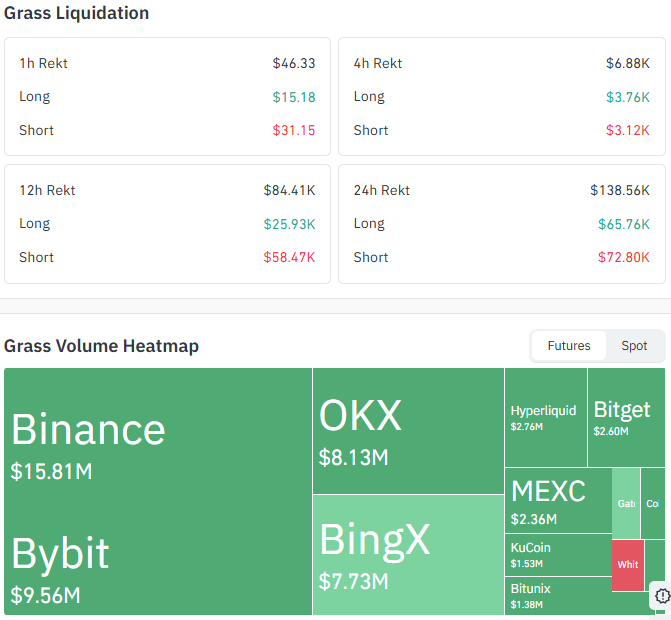Click Bitunix volume figure $1.38M
Viewport: 671px width, 620px height.
tap(527, 605)
